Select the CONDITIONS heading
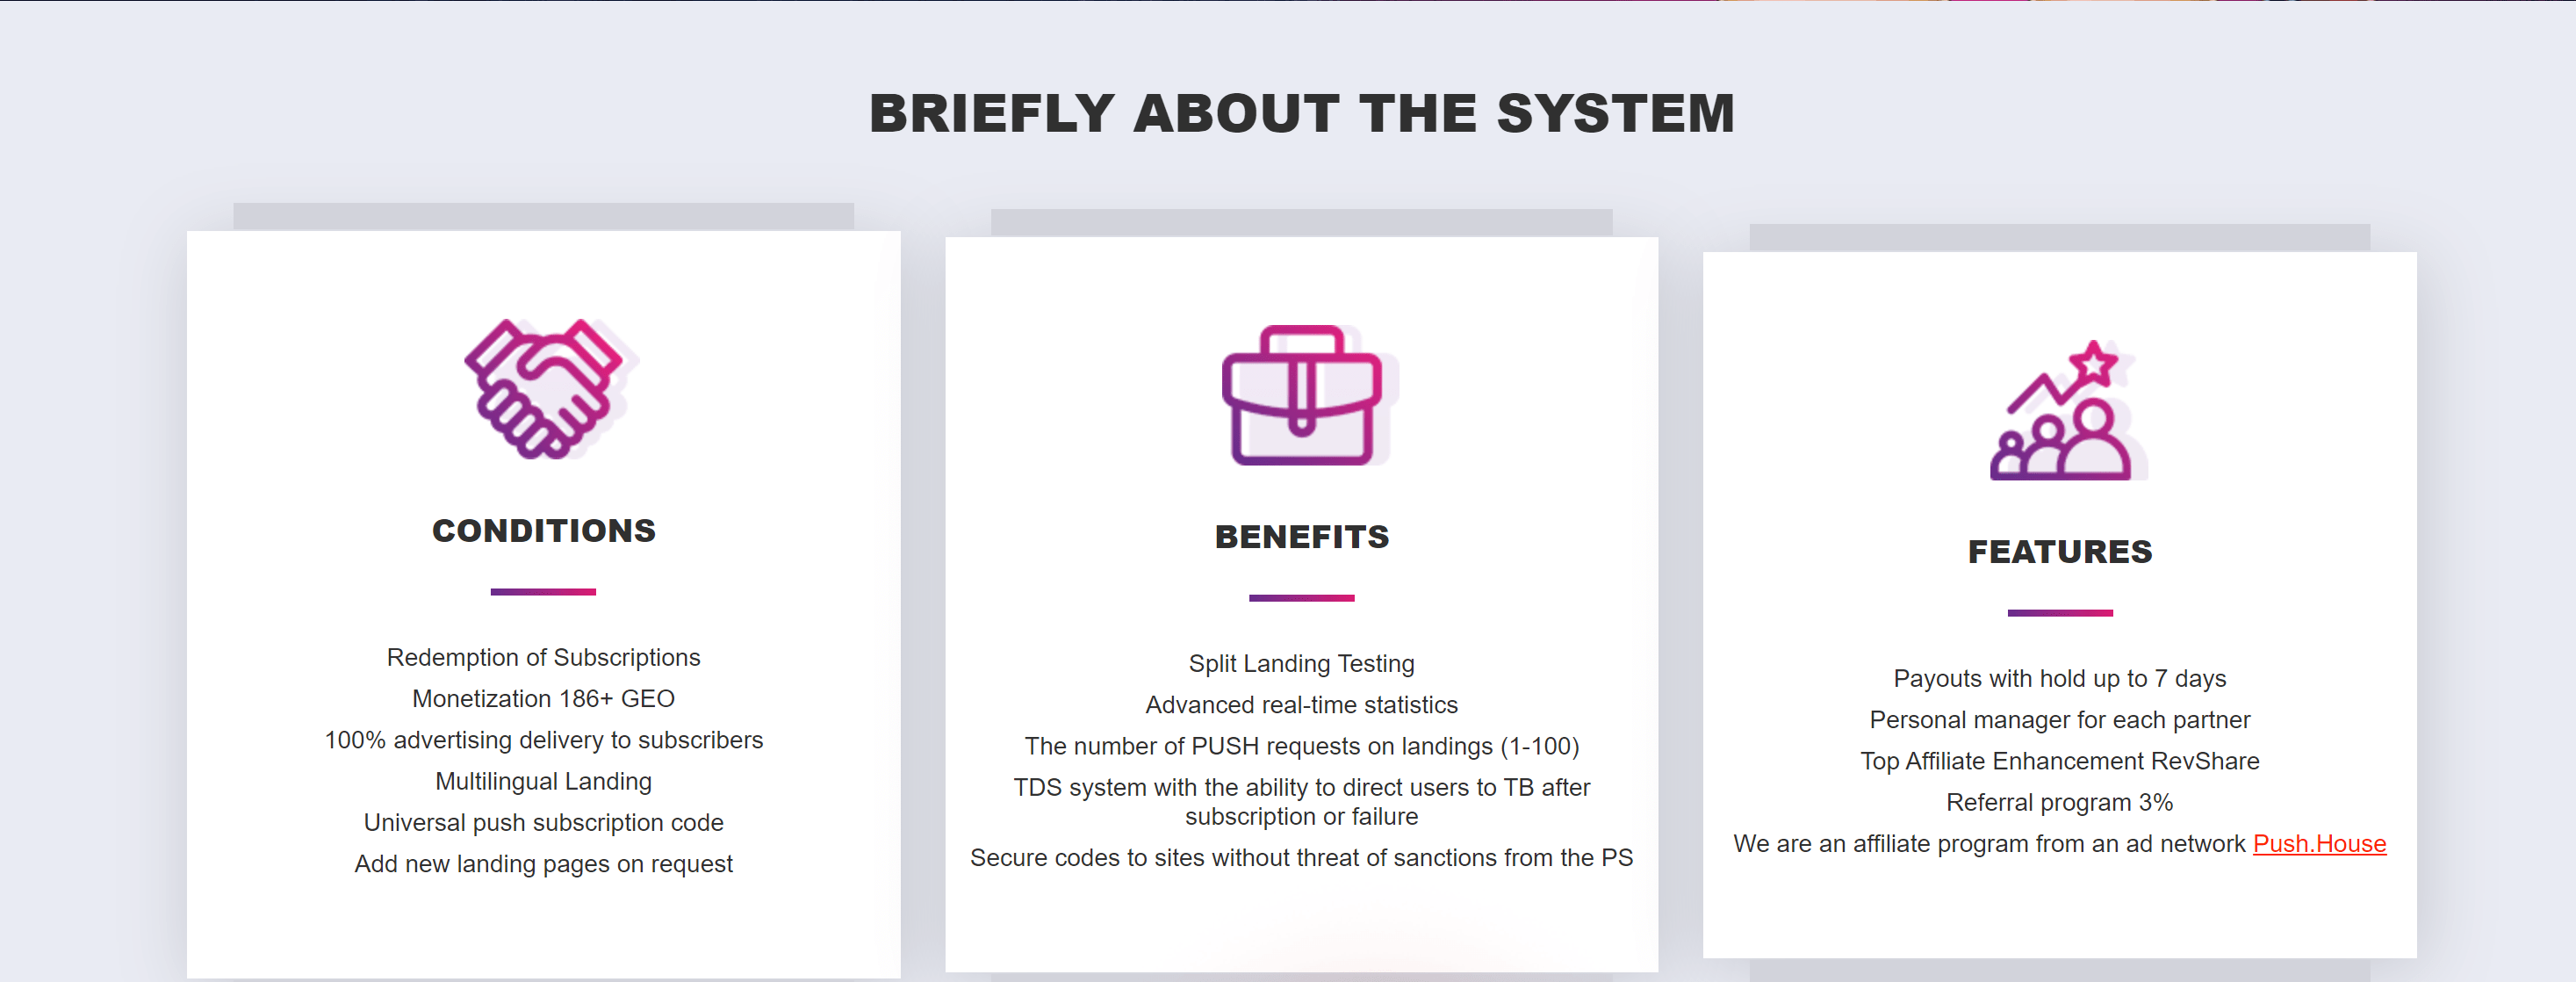2576x982 pixels. click(x=543, y=531)
